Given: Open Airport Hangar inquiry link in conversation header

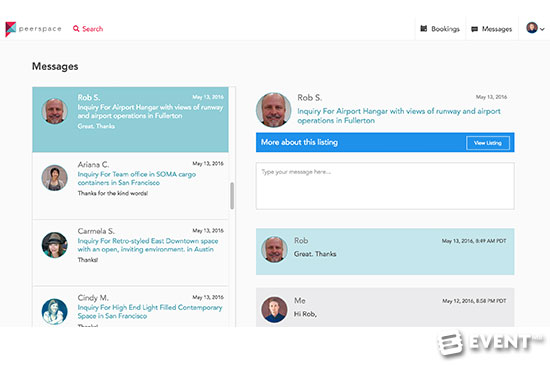Looking at the screenshot, I should click(399, 116).
